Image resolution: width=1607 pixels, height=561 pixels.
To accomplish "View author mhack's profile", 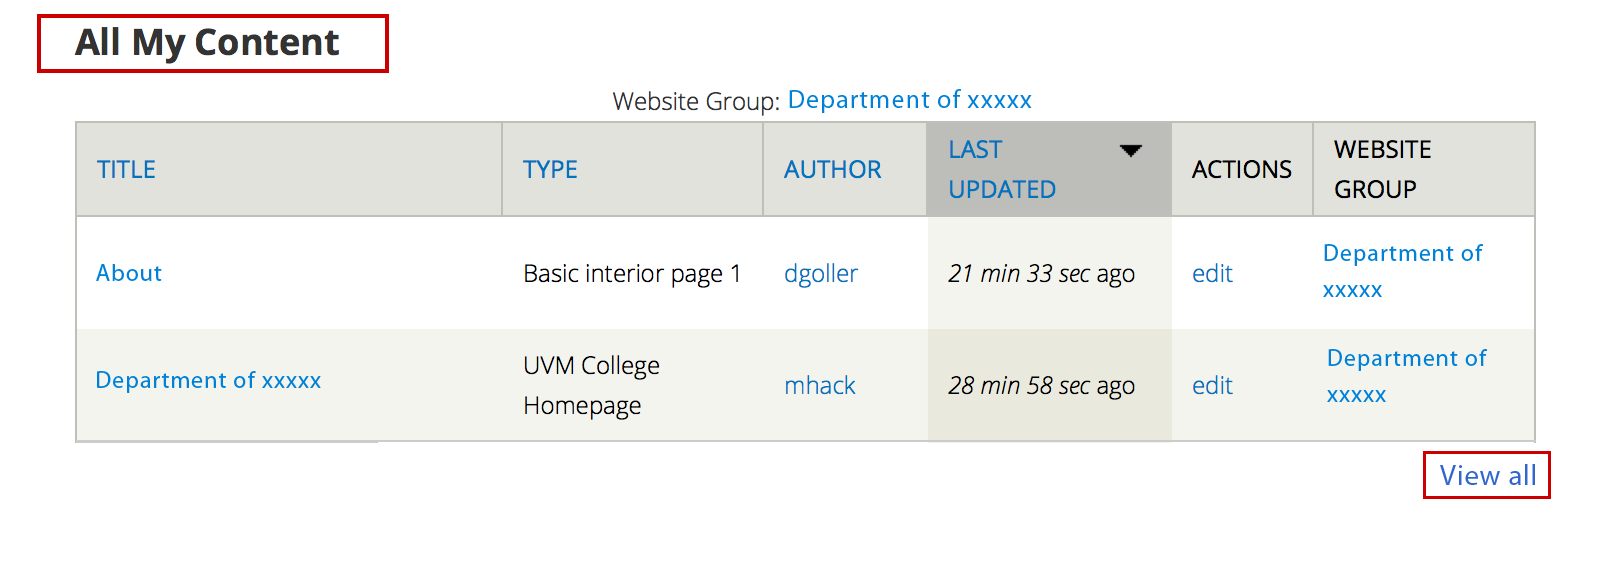I will click(820, 385).
